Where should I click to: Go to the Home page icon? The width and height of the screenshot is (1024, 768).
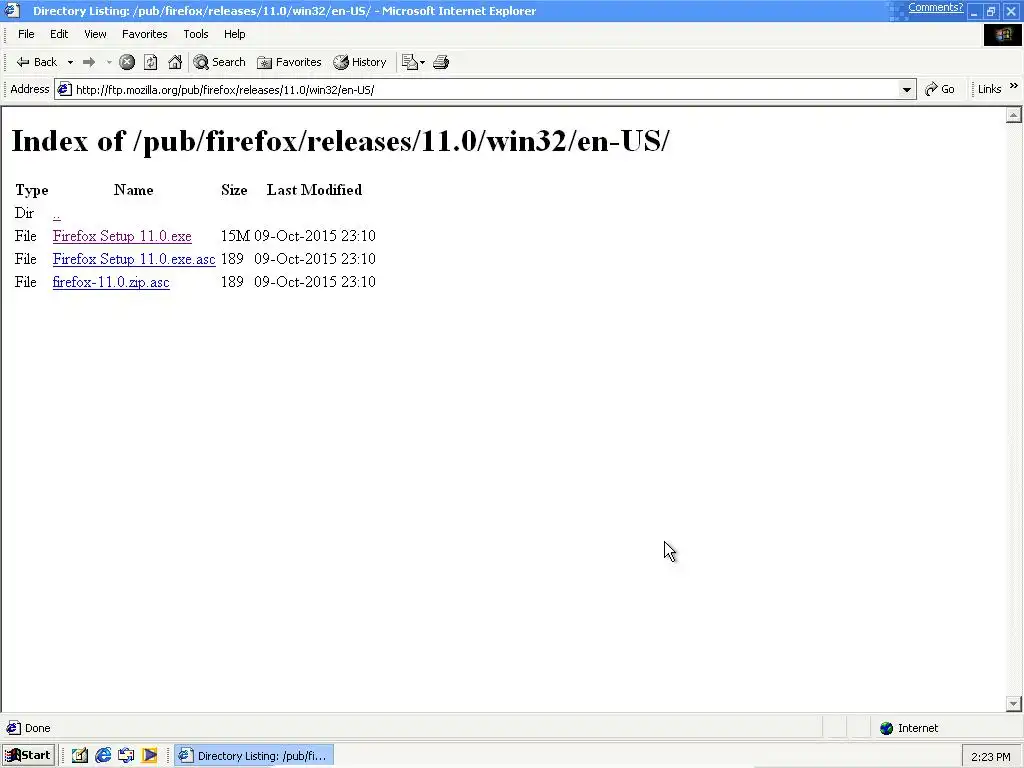point(174,62)
